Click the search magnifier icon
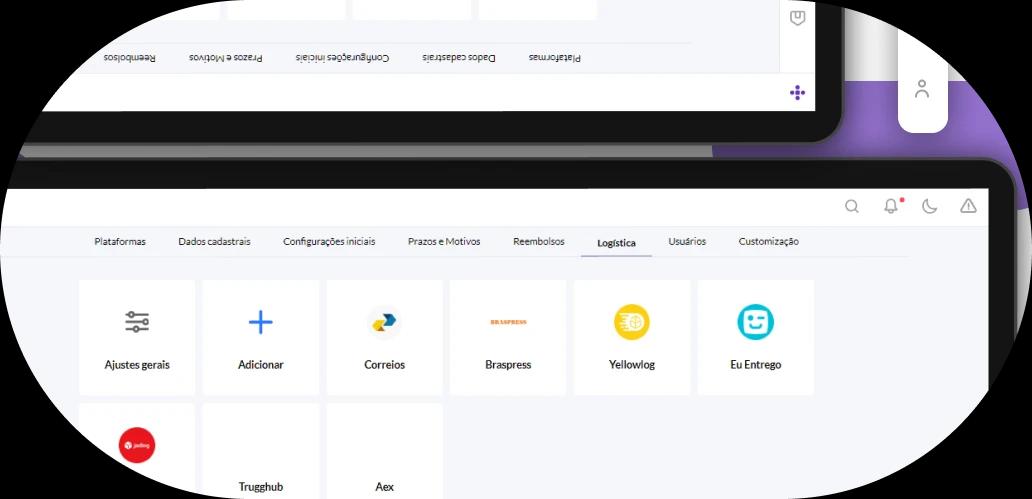Image resolution: width=1032 pixels, height=499 pixels. [852, 206]
